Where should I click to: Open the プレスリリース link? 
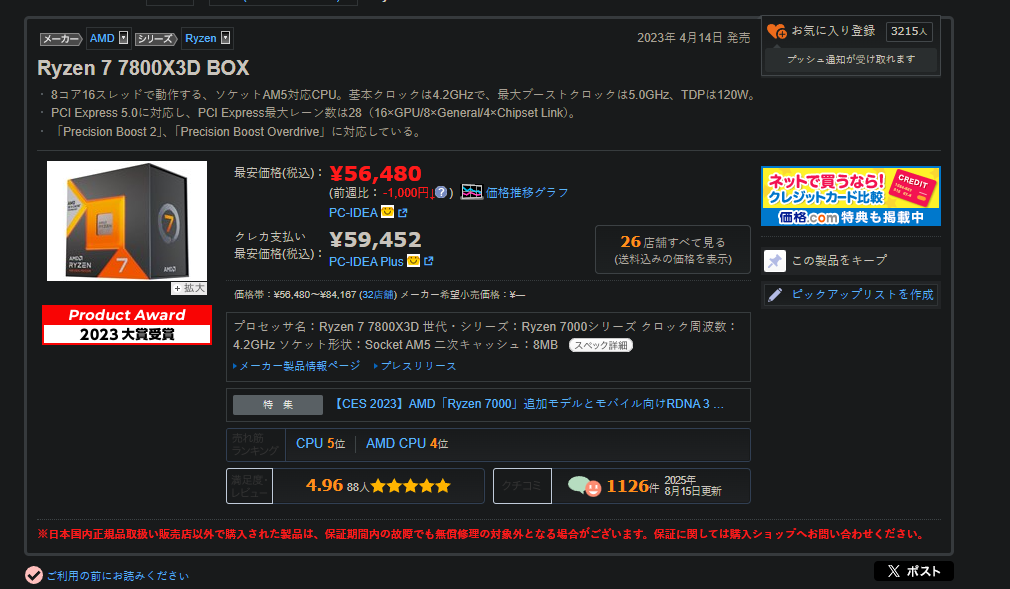(418, 366)
